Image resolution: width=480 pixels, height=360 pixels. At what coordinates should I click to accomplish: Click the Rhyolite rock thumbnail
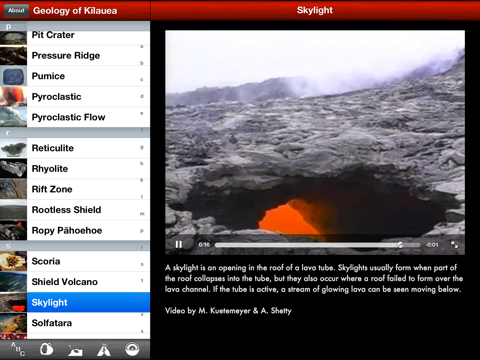coord(13,169)
